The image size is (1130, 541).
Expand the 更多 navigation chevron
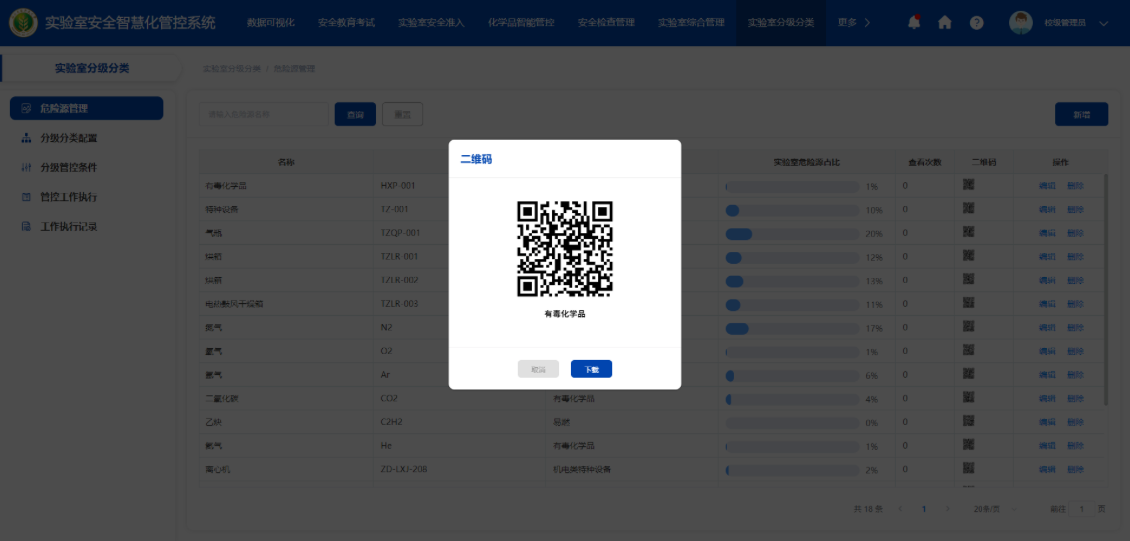867,22
